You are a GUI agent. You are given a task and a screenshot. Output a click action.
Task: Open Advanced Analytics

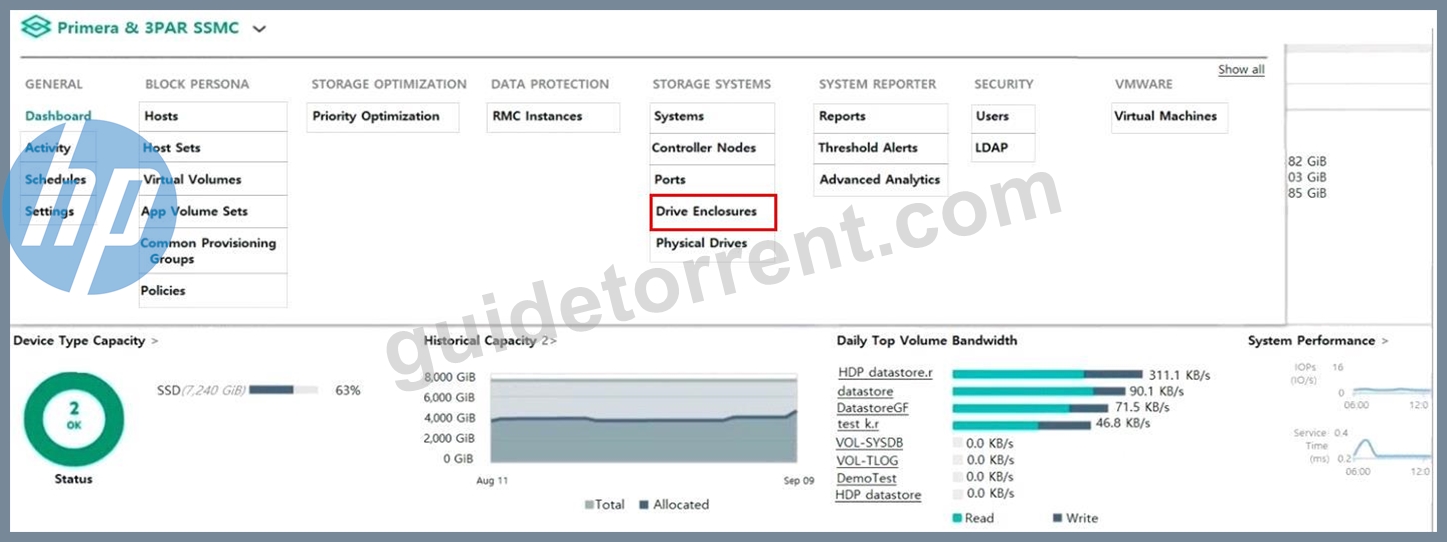(x=880, y=180)
